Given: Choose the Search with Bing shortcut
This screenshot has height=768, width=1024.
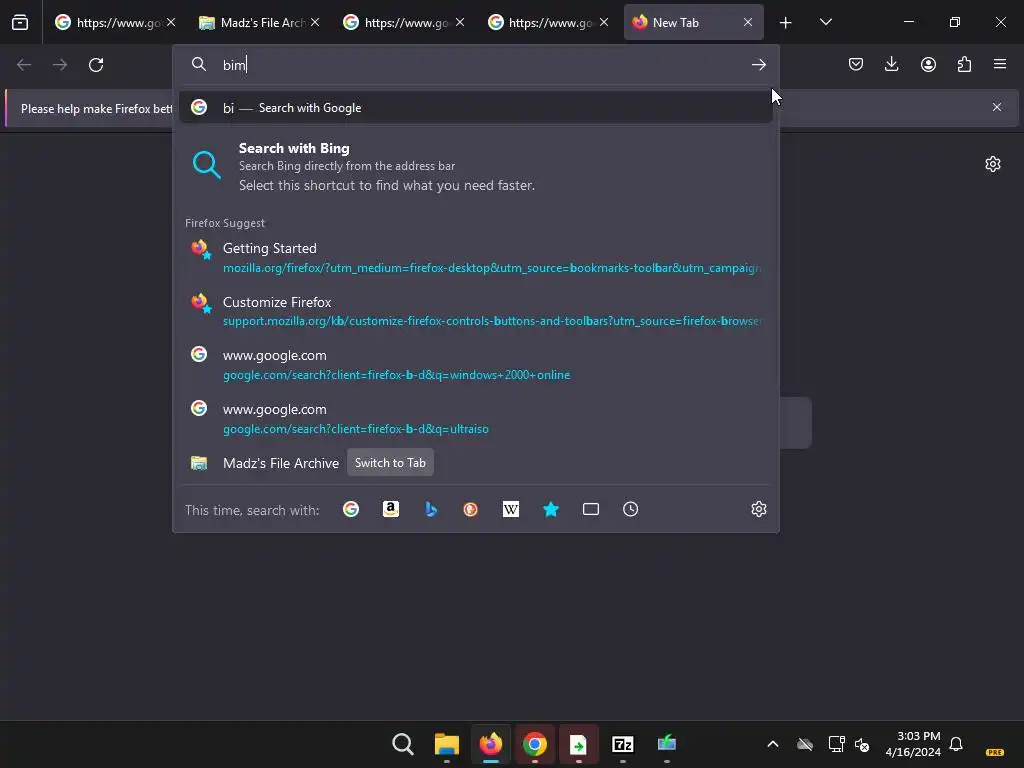Looking at the screenshot, I should (x=475, y=166).
